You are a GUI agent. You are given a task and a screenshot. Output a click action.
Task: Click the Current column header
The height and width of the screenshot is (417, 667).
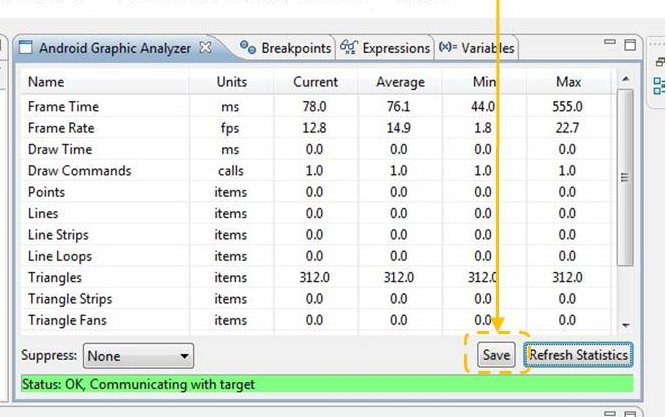tap(316, 82)
